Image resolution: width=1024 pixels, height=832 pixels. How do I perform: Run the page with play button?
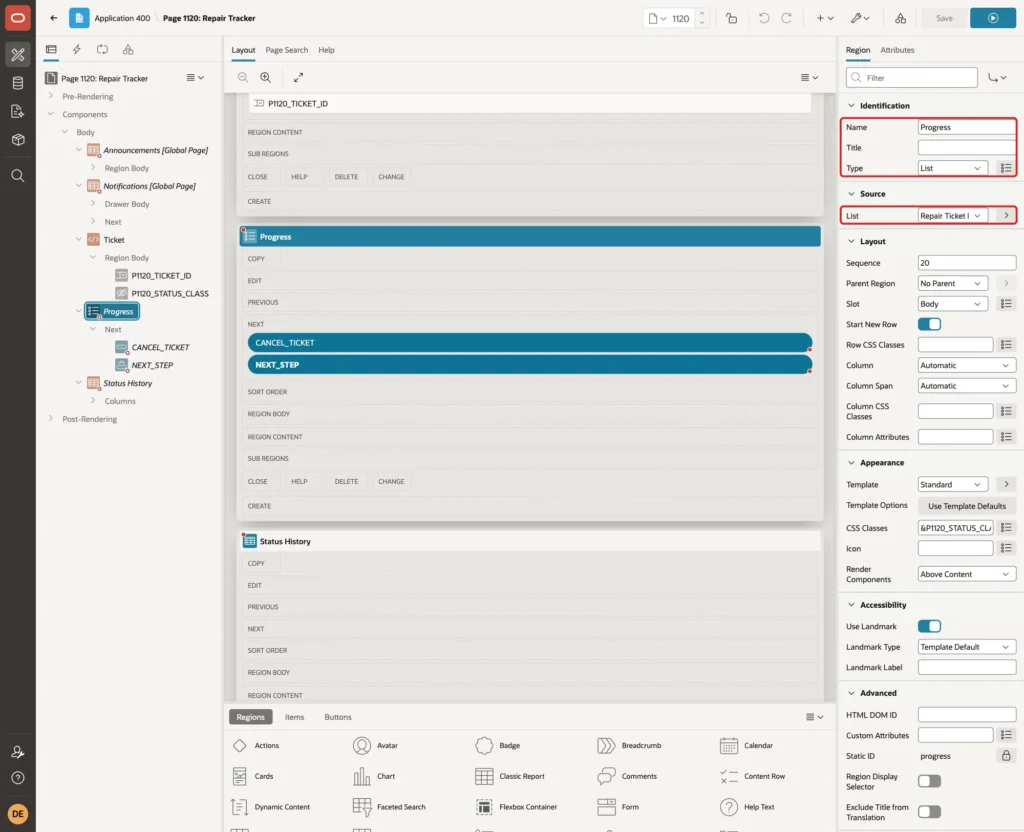coord(993,18)
